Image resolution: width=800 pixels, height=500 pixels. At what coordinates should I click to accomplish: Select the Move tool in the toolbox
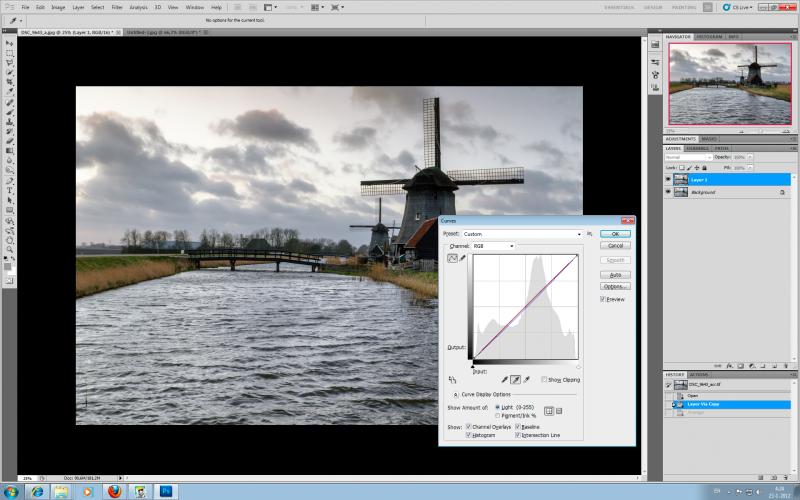[10, 43]
